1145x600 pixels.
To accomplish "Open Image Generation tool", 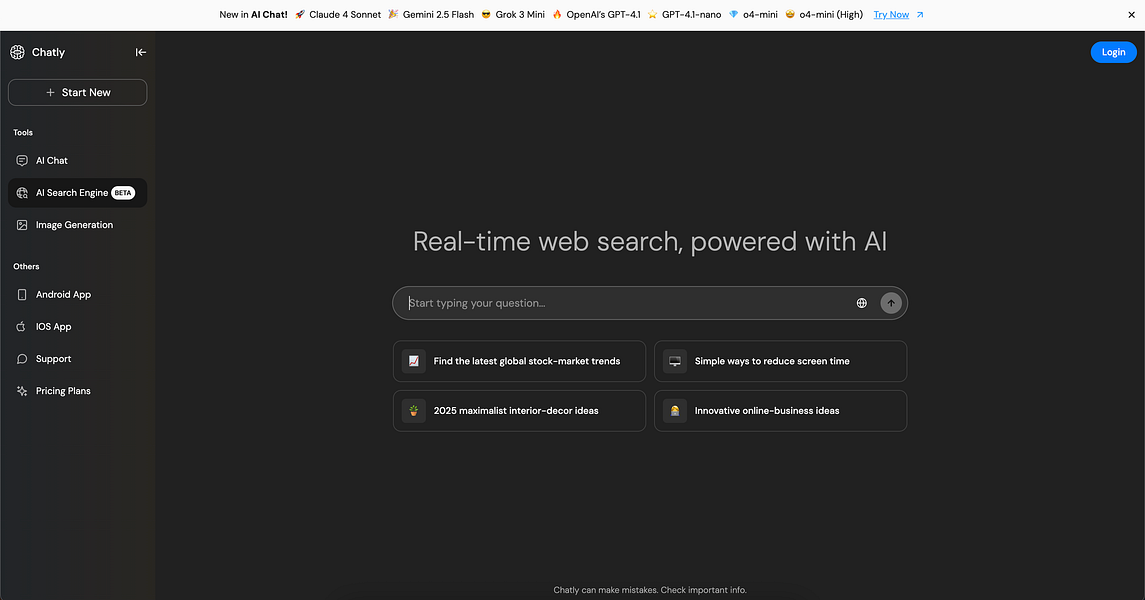I will coord(77,225).
